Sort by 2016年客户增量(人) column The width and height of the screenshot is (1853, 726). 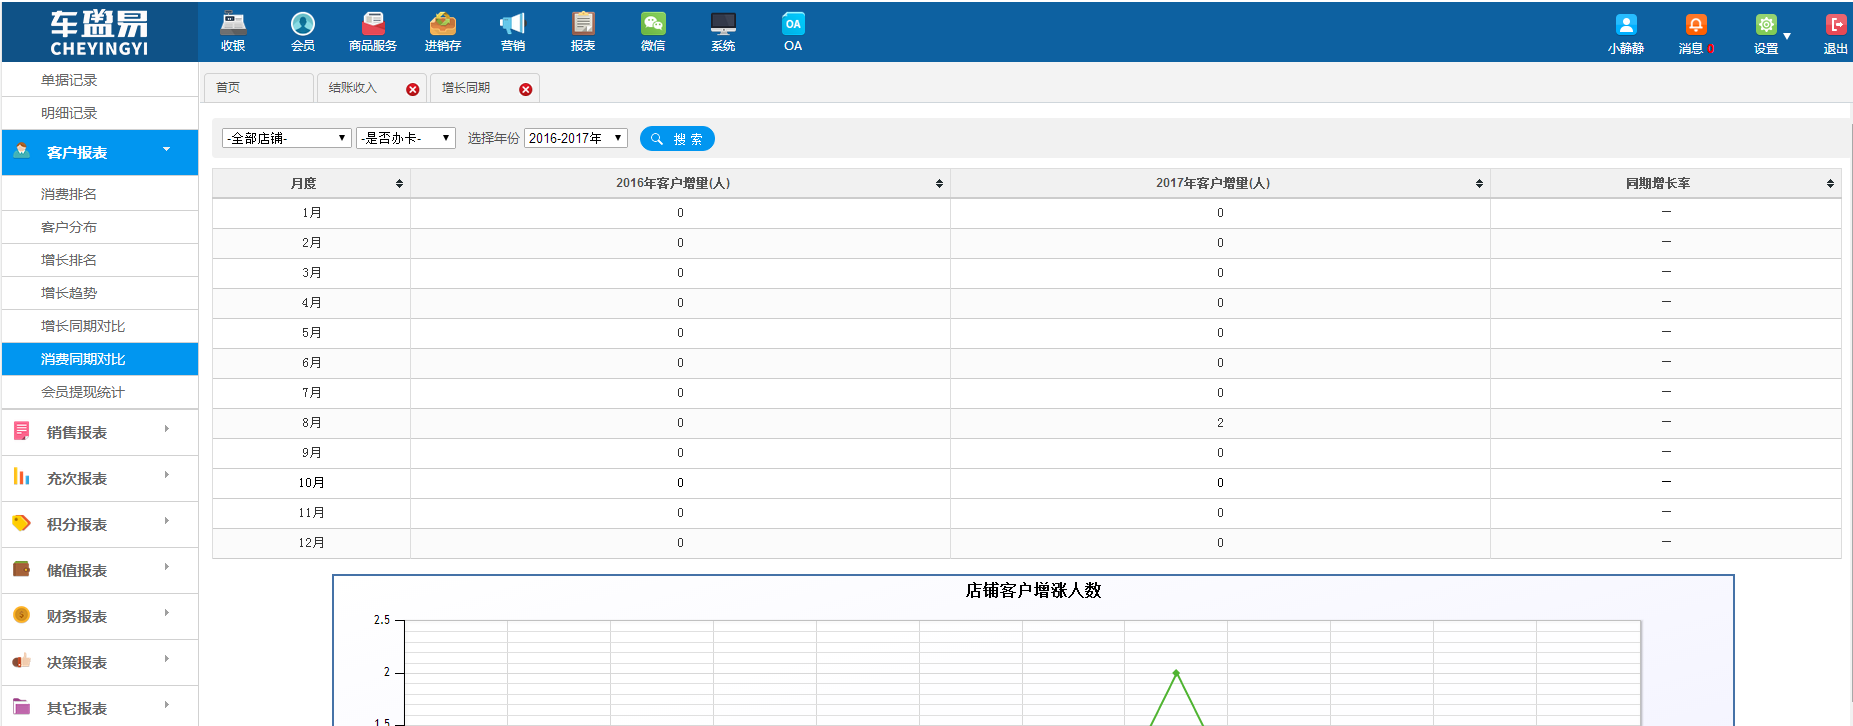point(680,183)
